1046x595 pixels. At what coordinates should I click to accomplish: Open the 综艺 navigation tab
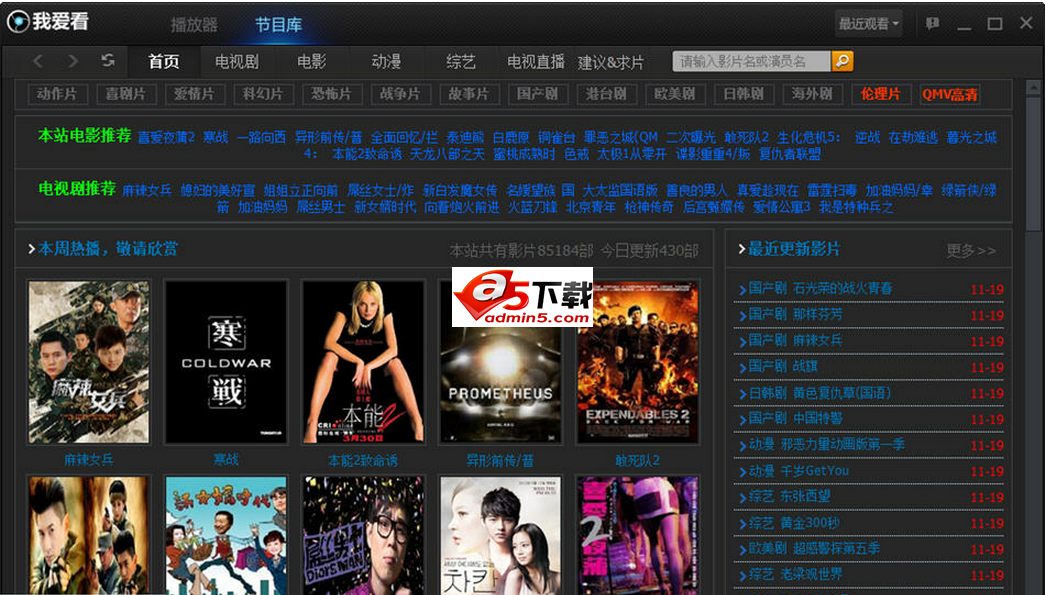click(460, 62)
